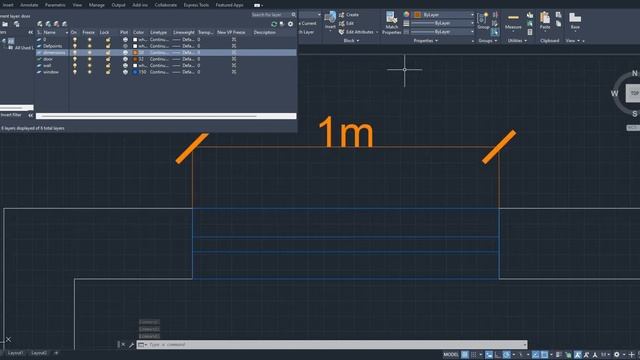Screen dimensions: 640x360
Task: Click the Edit block button
Action: click(x=347, y=23)
